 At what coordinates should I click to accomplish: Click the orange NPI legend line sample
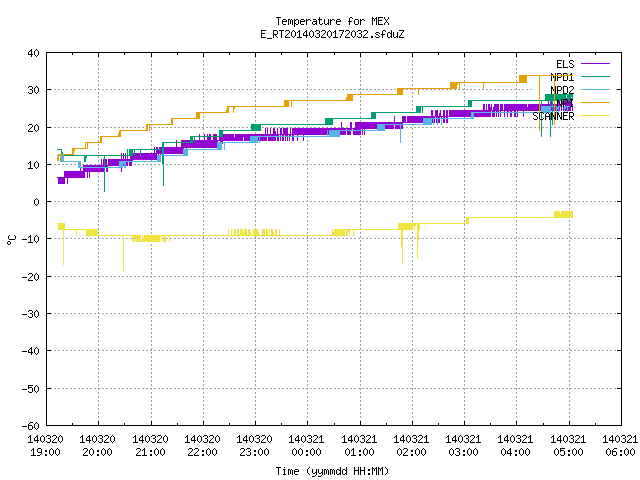[595, 102]
